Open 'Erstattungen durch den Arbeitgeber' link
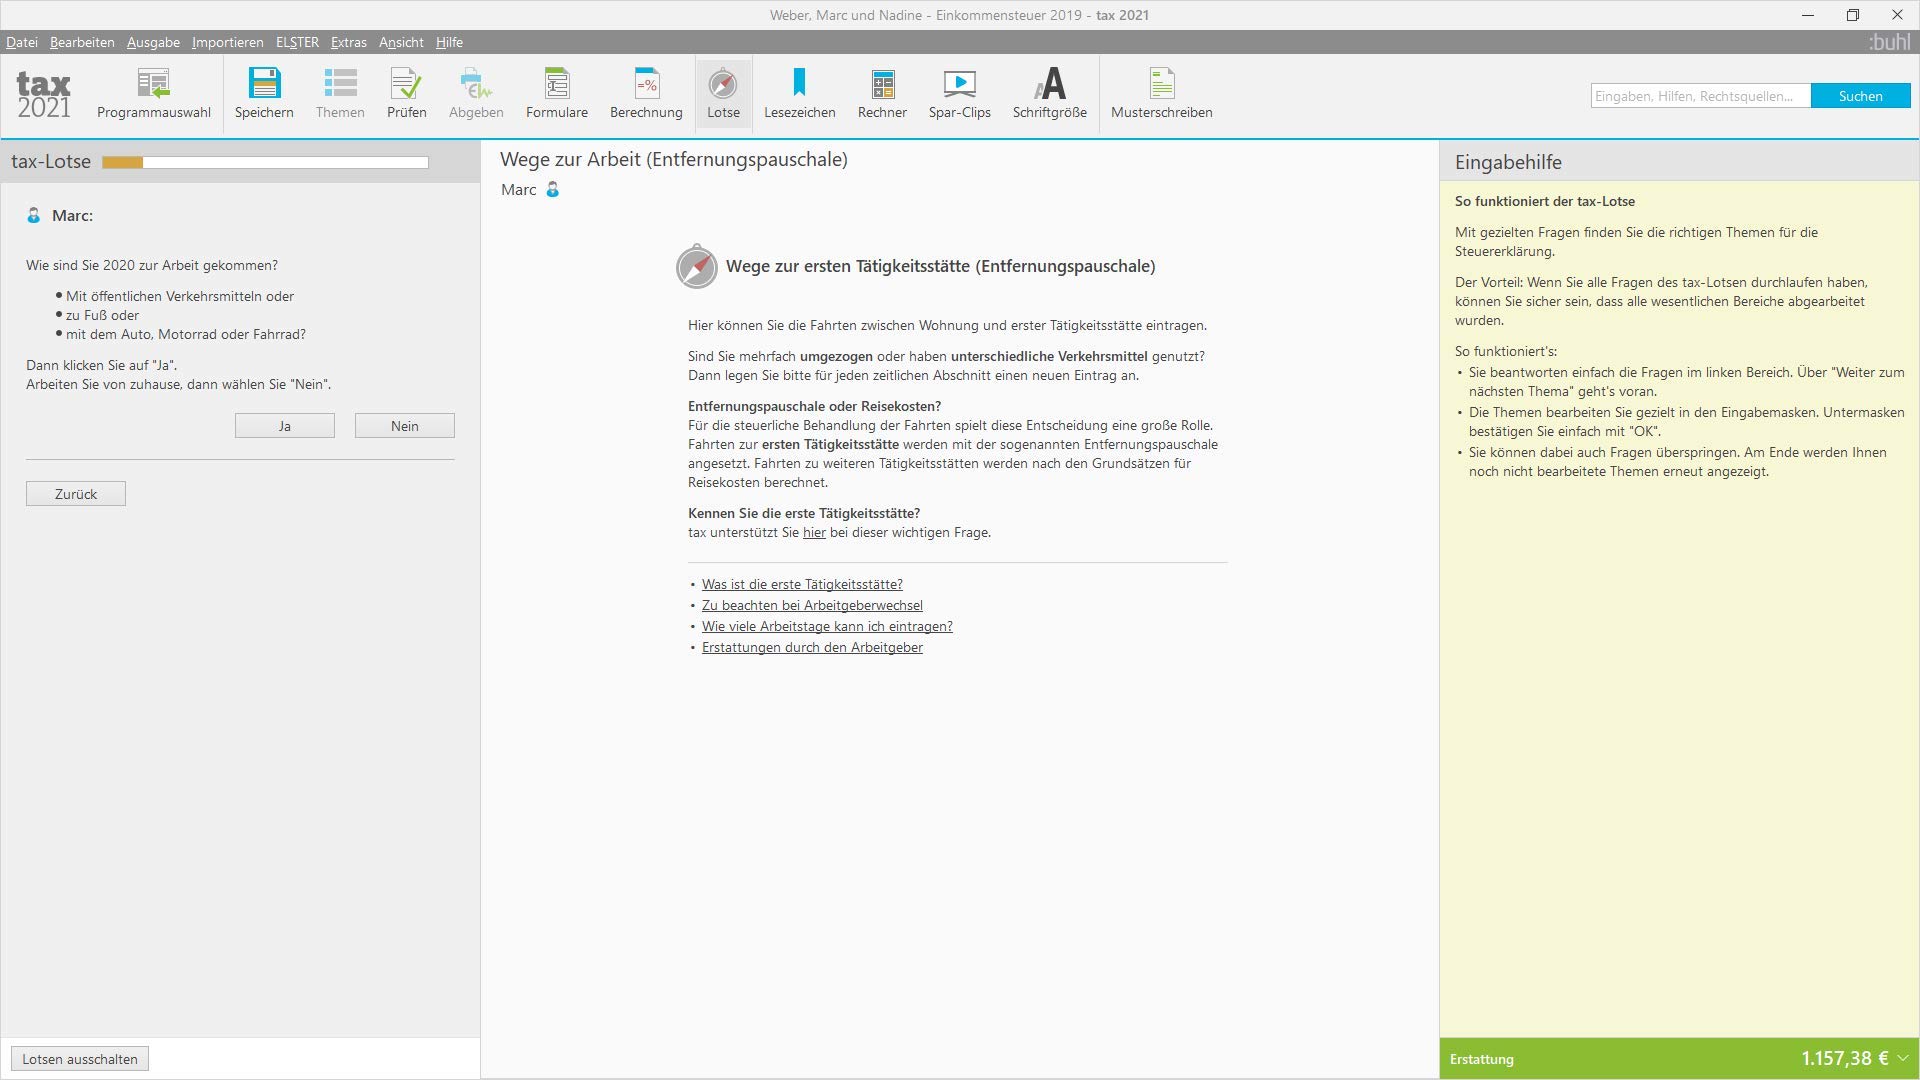 pyautogui.click(x=812, y=648)
